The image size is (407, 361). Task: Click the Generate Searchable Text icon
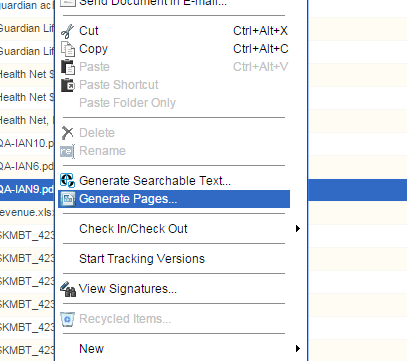pyautogui.click(x=67, y=181)
